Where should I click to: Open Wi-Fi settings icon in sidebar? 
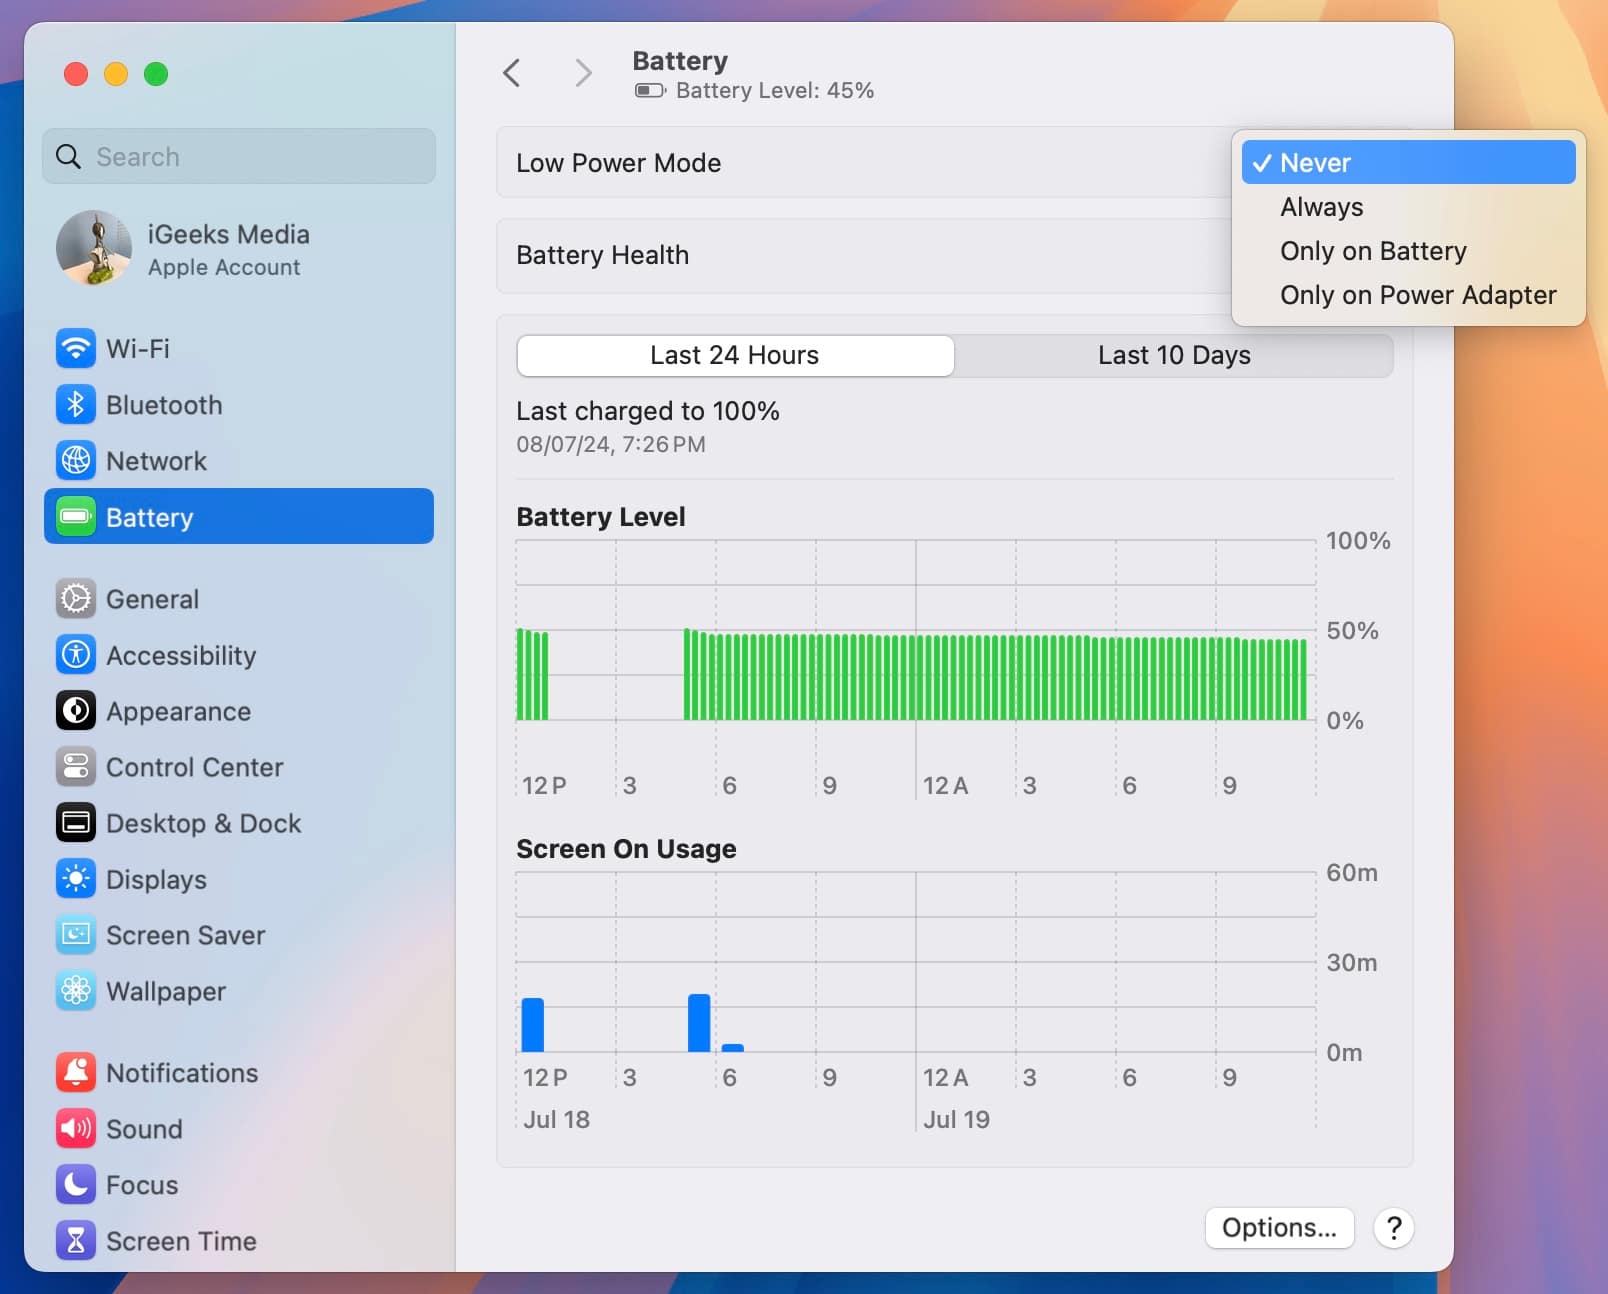tap(76, 349)
